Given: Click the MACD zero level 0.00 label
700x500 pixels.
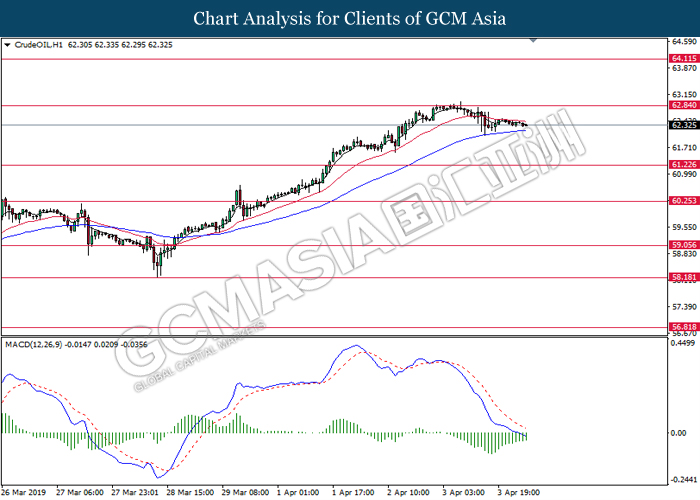Looking at the screenshot, I should click(679, 433).
